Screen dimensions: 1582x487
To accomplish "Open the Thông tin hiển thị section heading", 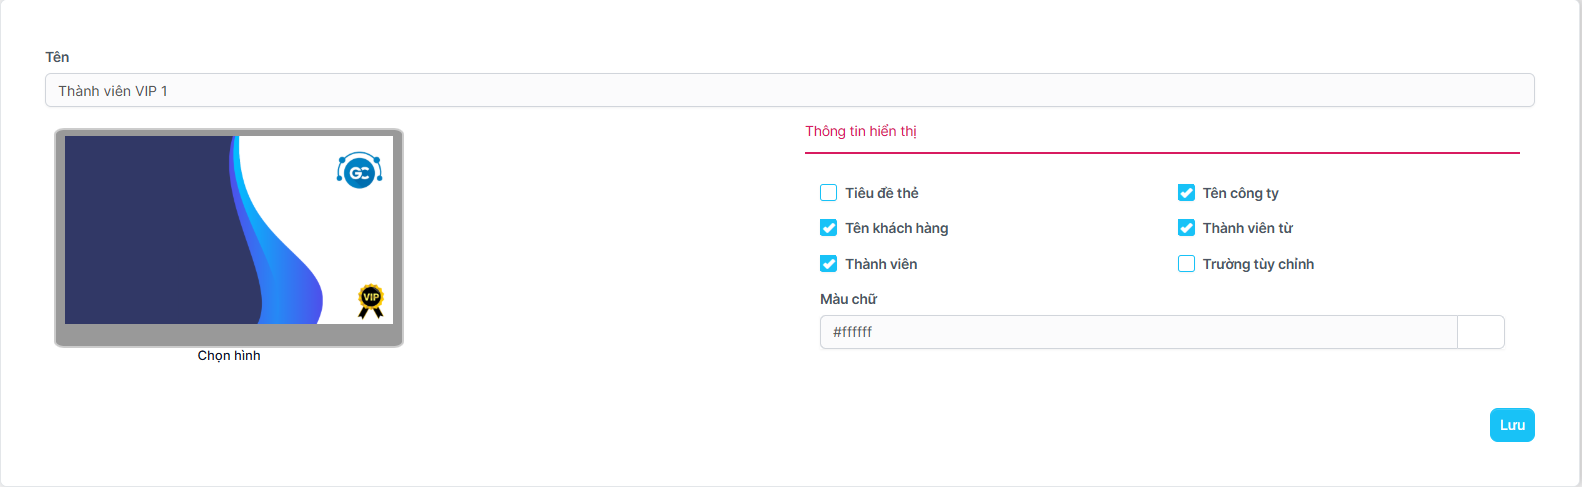I will pyautogui.click(x=861, y=131).
